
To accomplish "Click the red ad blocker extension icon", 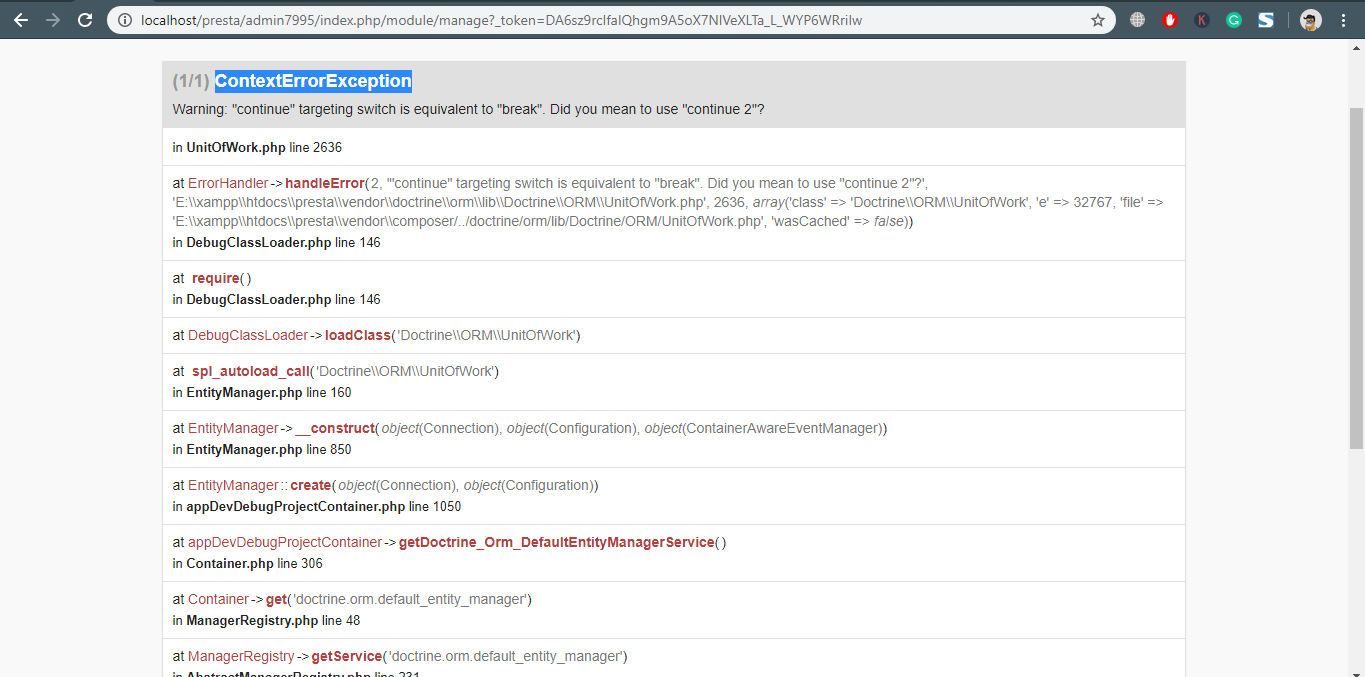I will 1169,19.
